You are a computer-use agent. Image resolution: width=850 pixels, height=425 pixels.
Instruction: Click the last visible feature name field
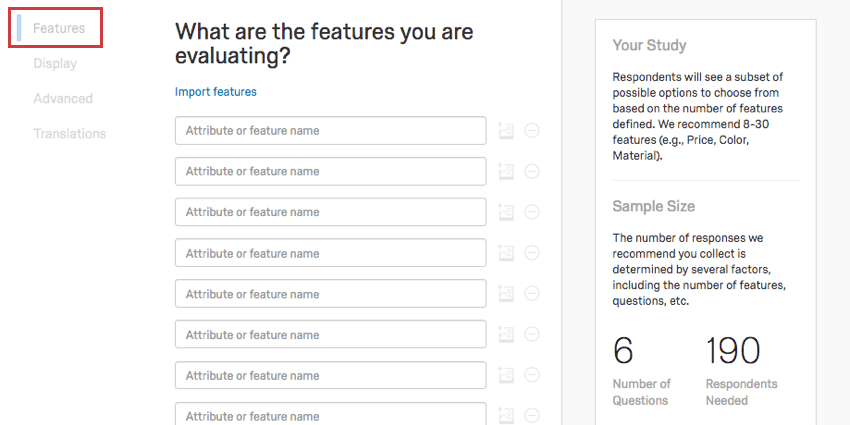[x=330, y=415]
